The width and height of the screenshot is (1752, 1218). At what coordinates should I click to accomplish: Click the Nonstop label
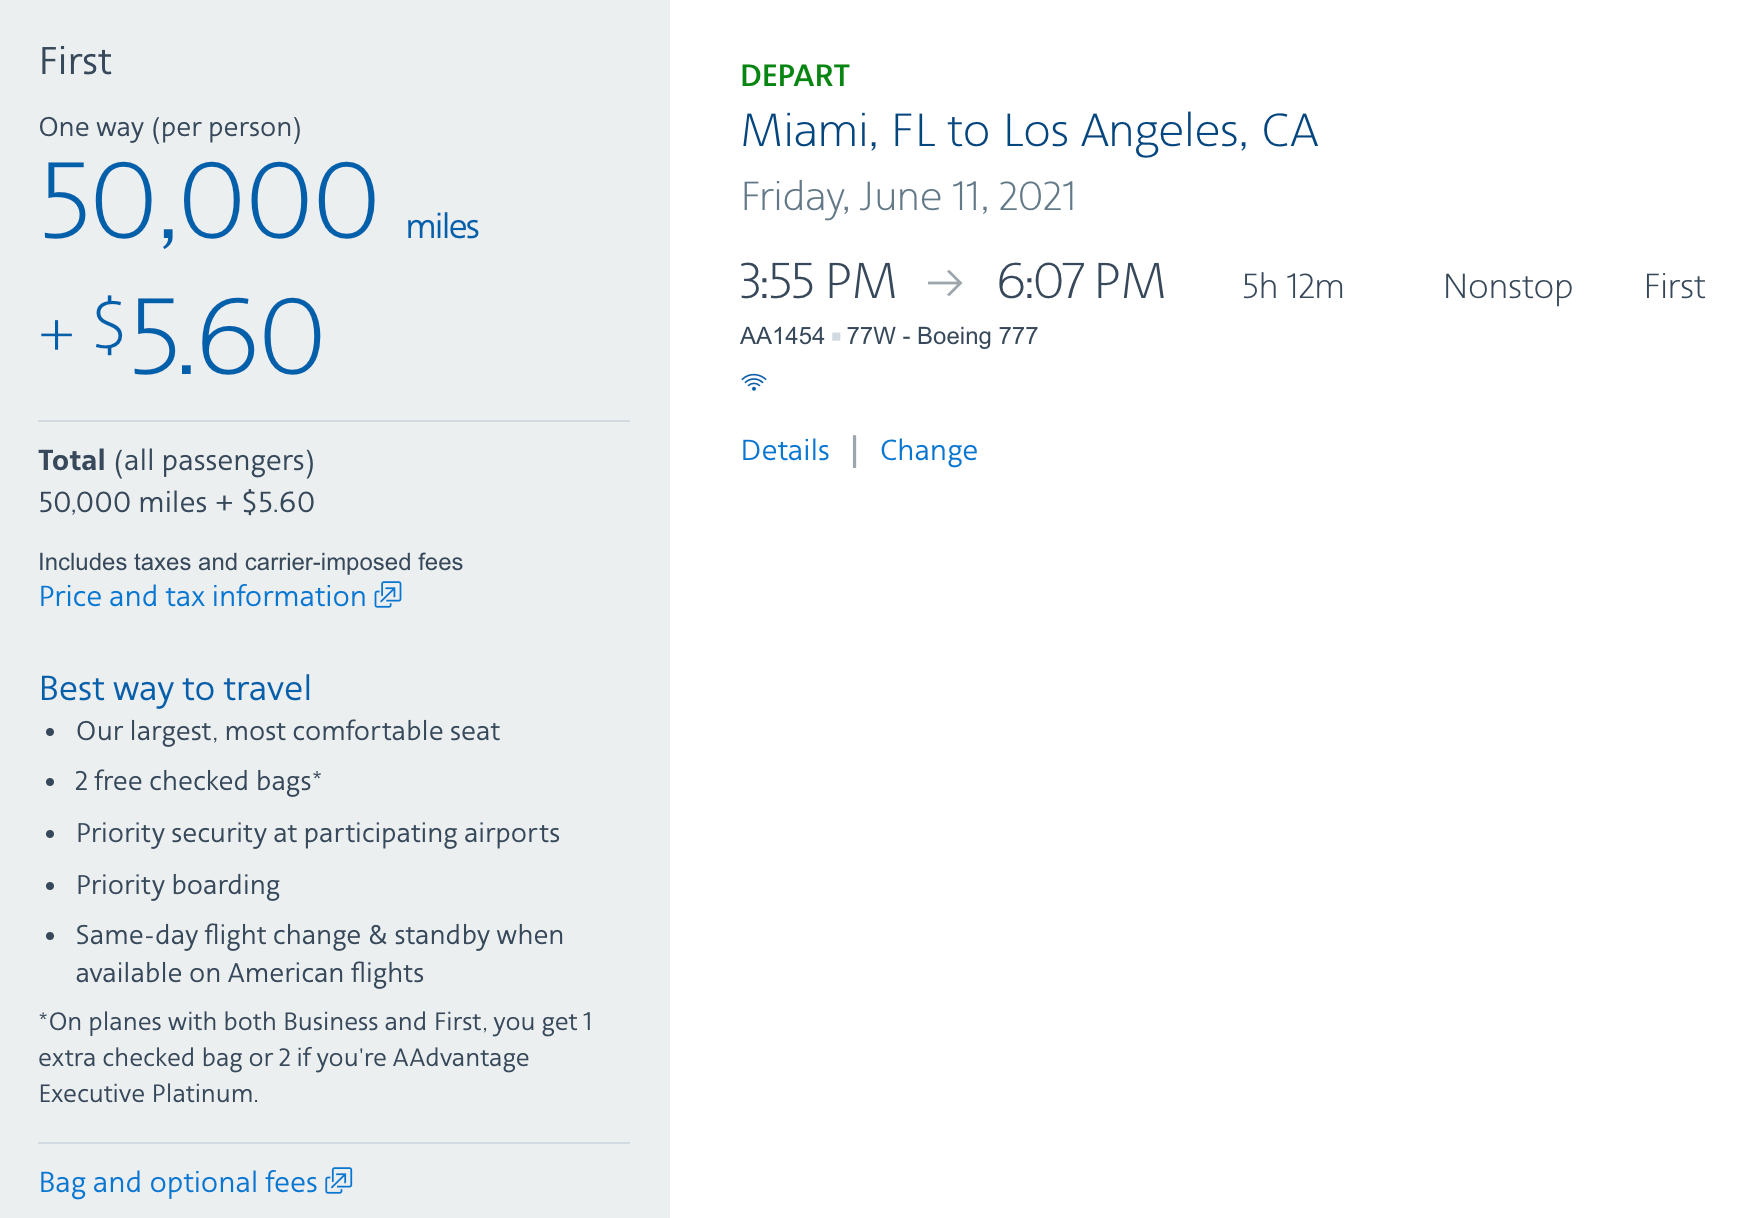pyautogui.click(x=1508, y=286)
